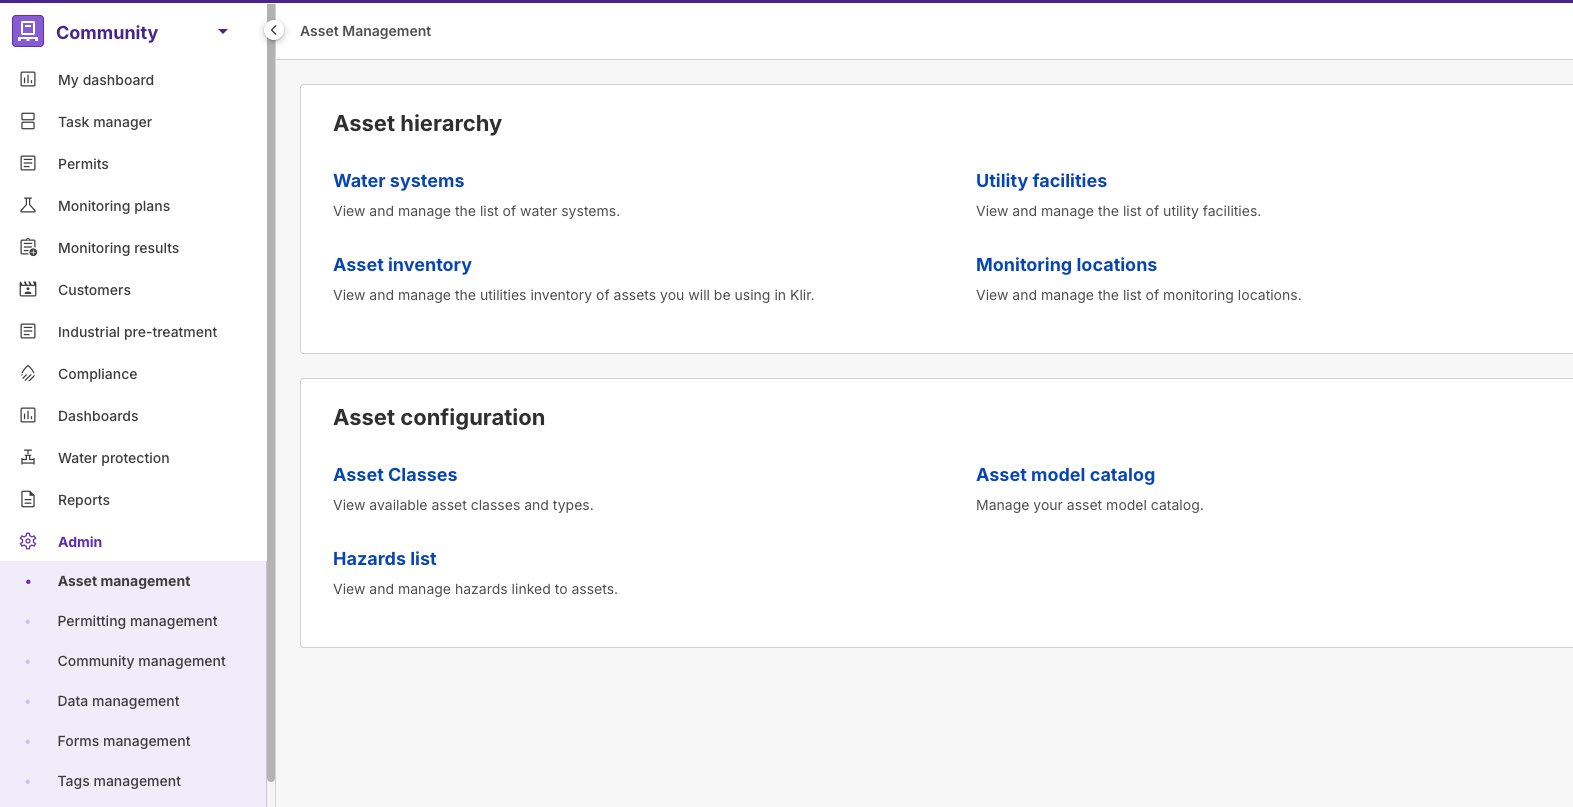This screenshot has height=807, width=1573.
Task: Click the Admin gear icon
Action: pos(28,541)
